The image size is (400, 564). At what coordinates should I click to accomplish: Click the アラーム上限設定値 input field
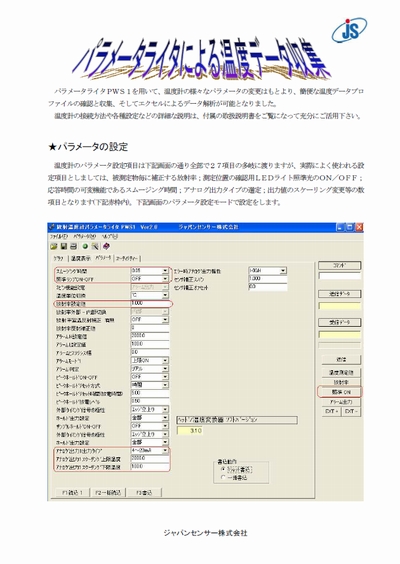(150, 336)
